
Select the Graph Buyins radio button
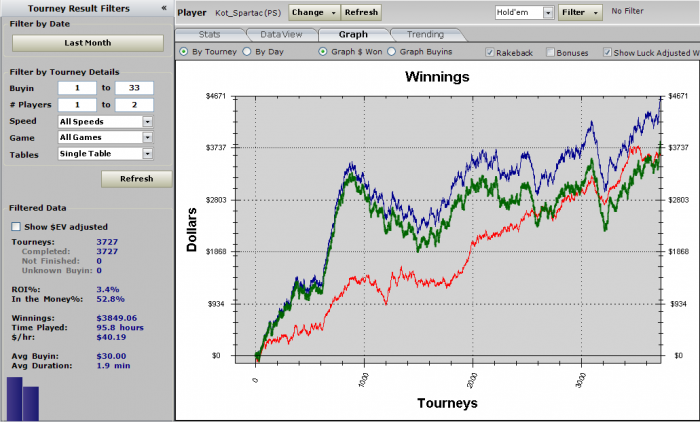pos(392,52)
